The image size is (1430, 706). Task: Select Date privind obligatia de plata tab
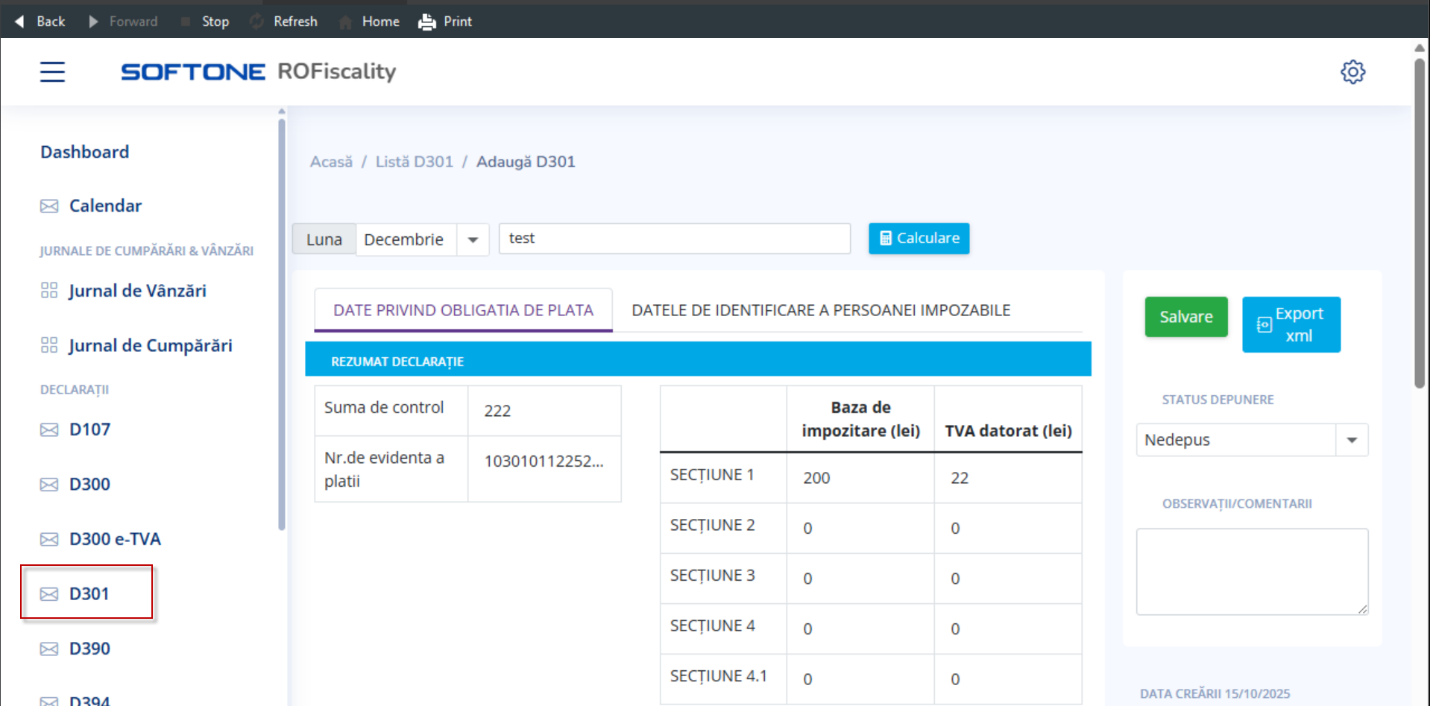463,310
